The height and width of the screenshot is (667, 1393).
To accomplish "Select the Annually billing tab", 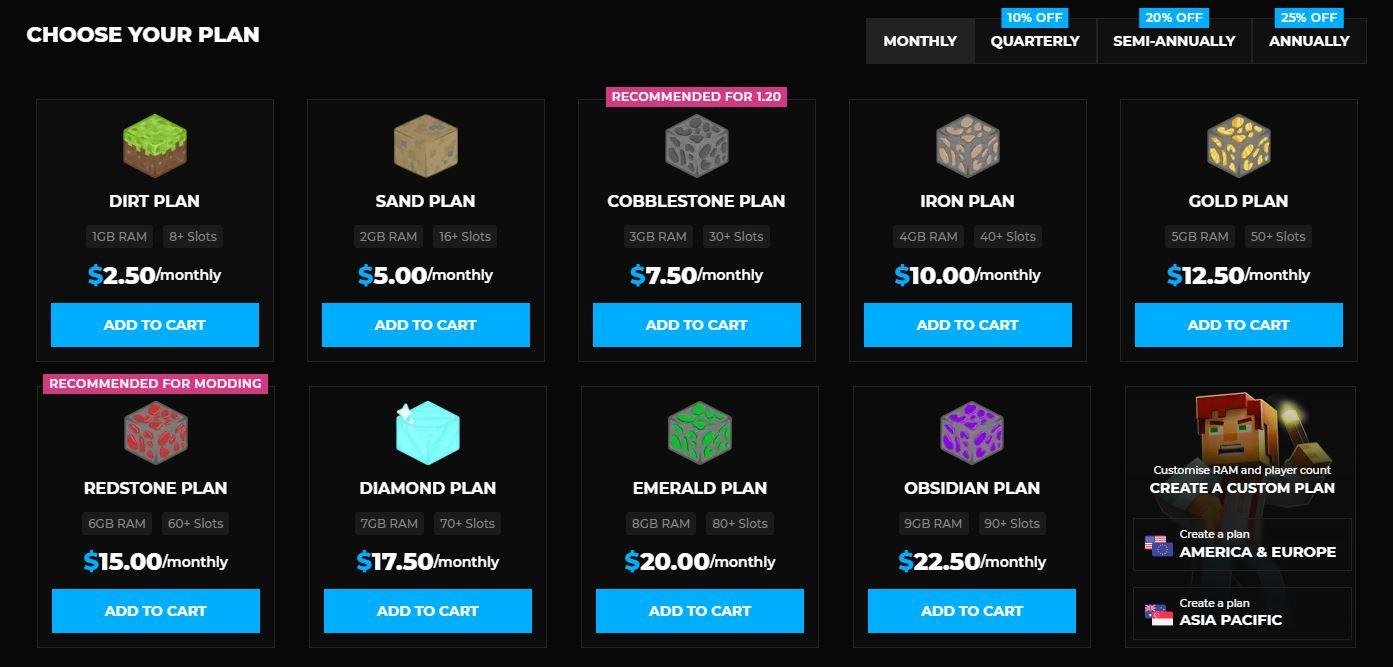I will (1309, 41).
